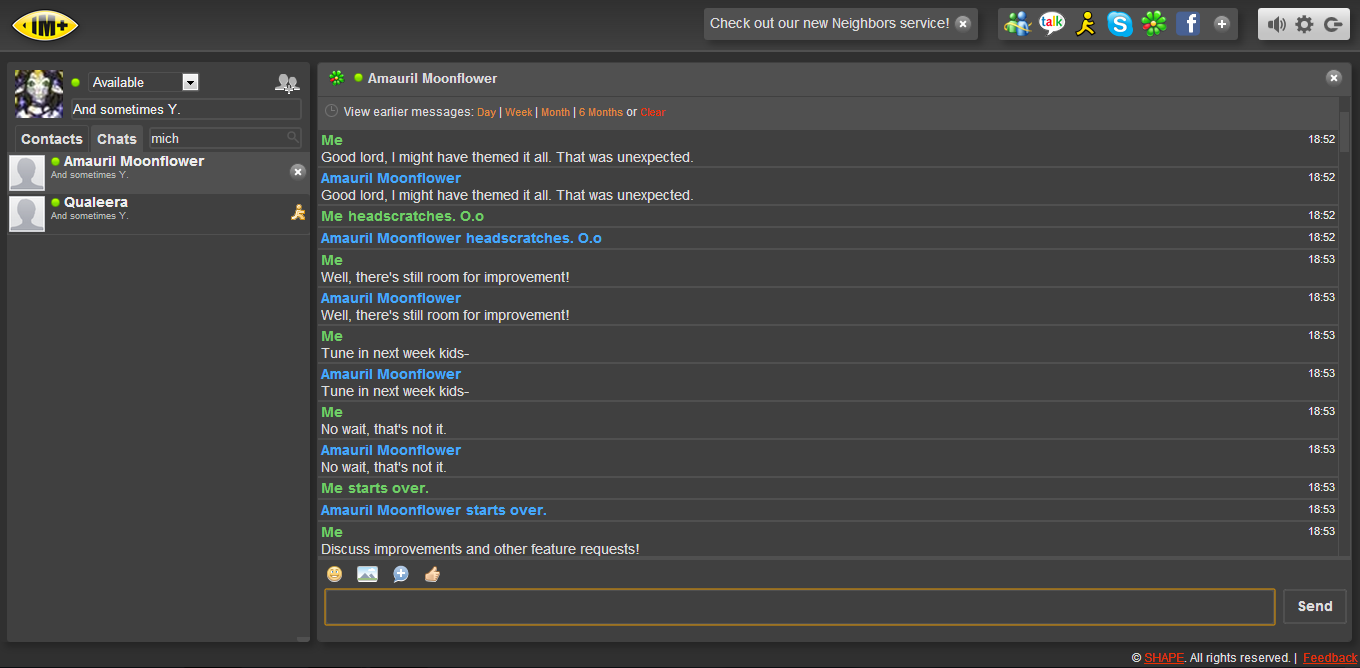Close the Amauril Moonflower chat window
1360x668 pixels.
[x=1334, y=78]
